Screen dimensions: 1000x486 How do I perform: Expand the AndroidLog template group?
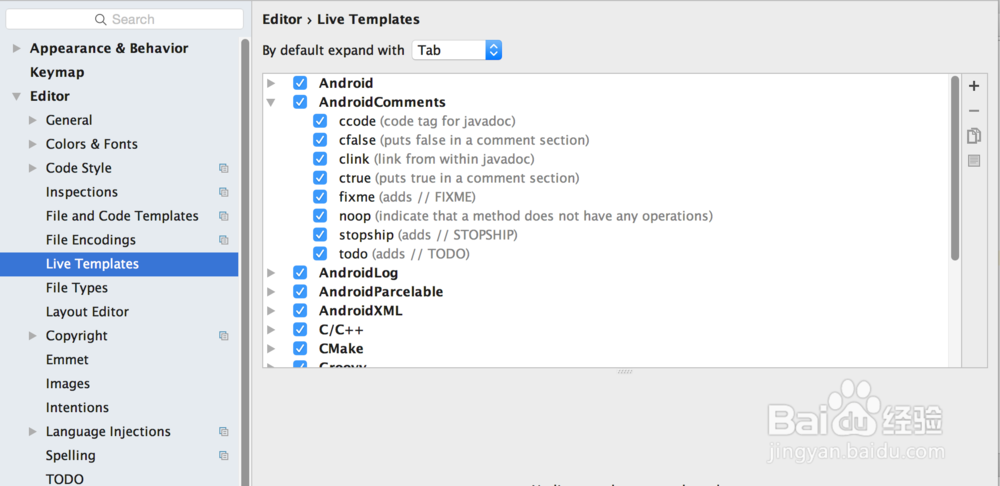(x=271, y=273)
